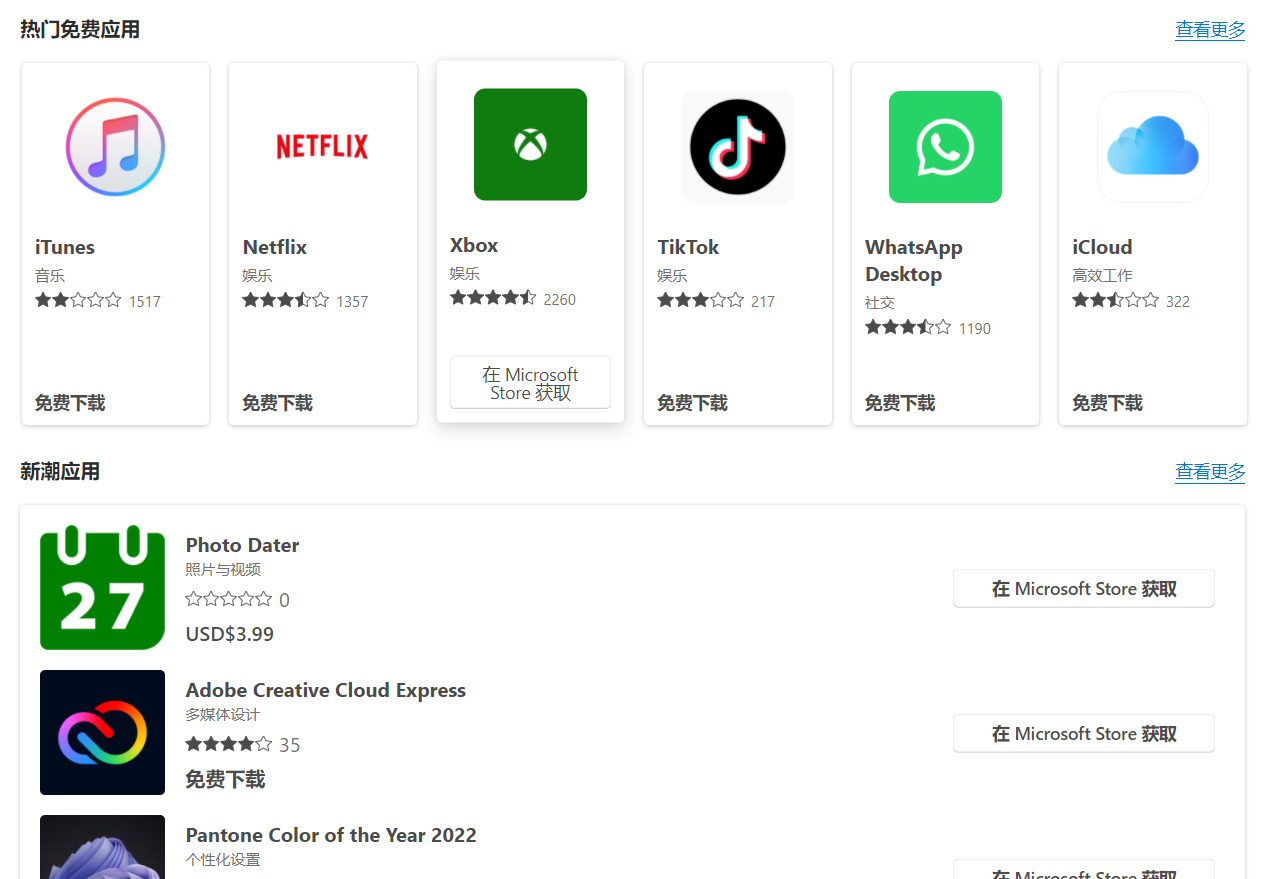
Task: Get Photo Dater in Microsoft Store
Action: pyautogui.click(x=1084, y=588)
